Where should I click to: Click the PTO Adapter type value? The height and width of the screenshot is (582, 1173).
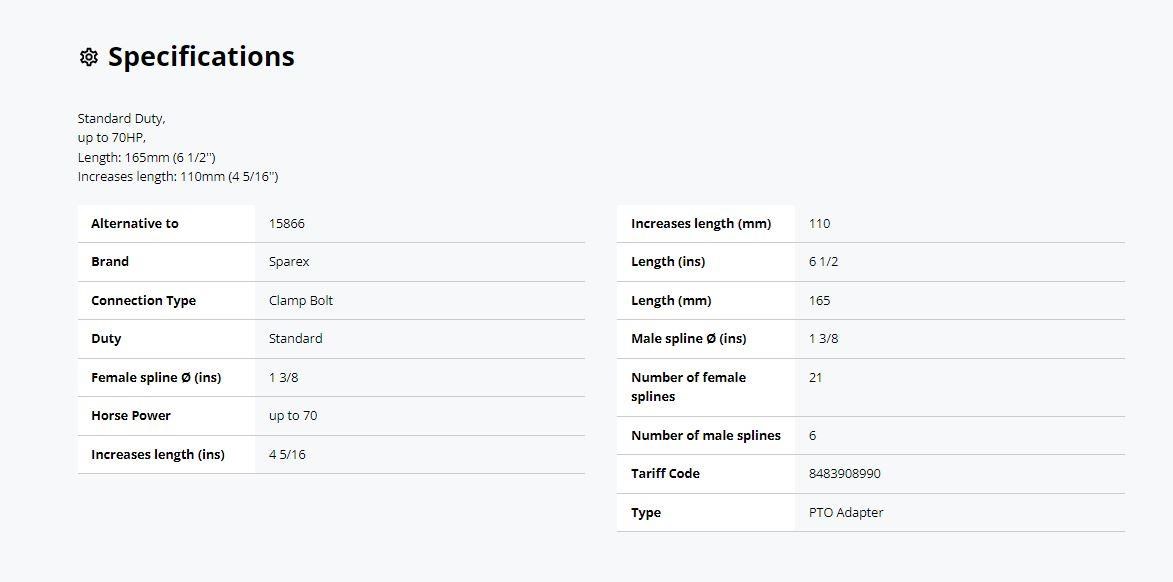pos(846,512)
